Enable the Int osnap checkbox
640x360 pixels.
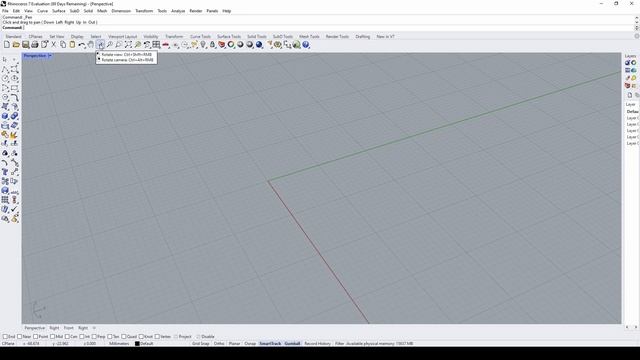[x=82, y=337]
